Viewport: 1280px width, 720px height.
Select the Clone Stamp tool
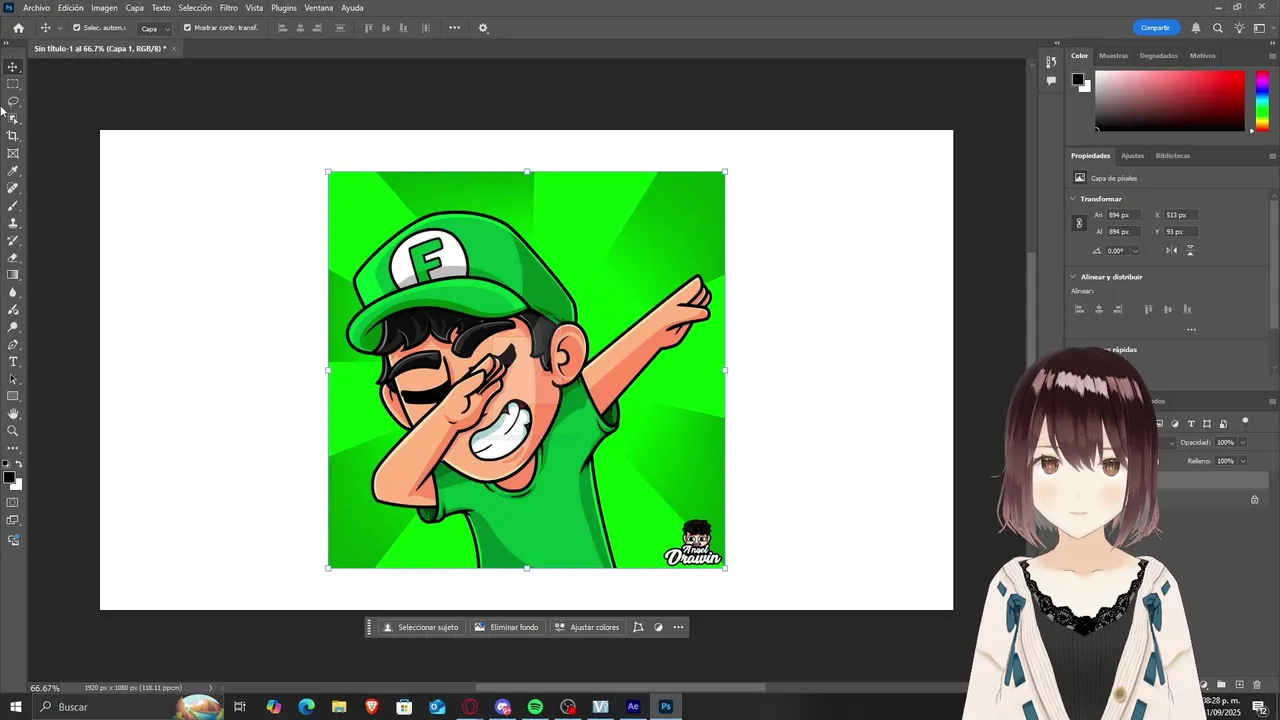(13, 223)
